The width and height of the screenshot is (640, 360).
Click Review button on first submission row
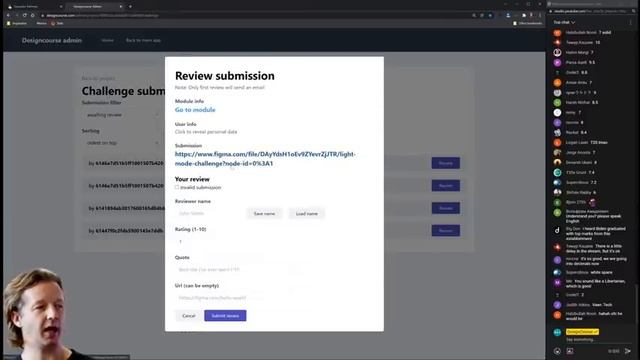click(x=446, y=163)
